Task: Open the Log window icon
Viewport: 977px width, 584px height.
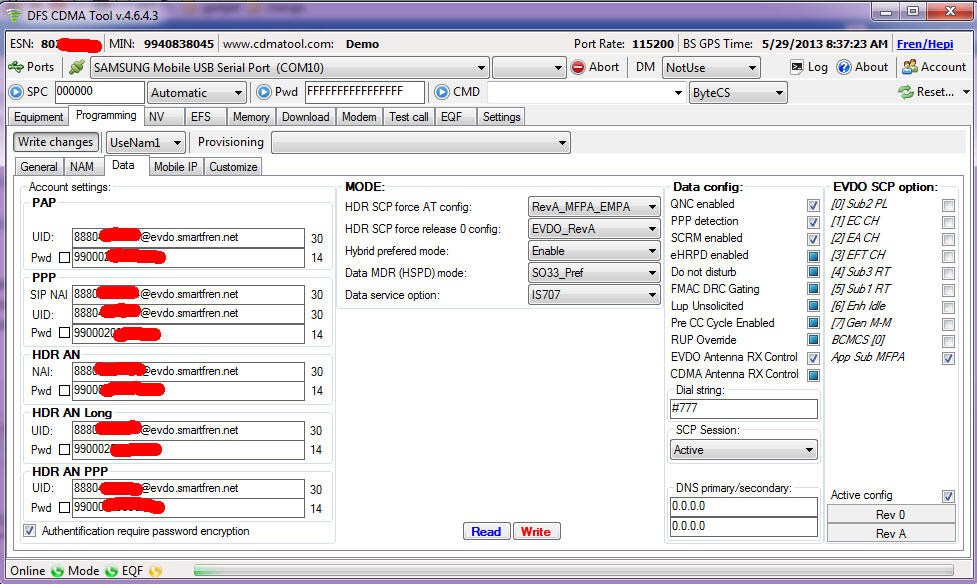Action: 797,67
